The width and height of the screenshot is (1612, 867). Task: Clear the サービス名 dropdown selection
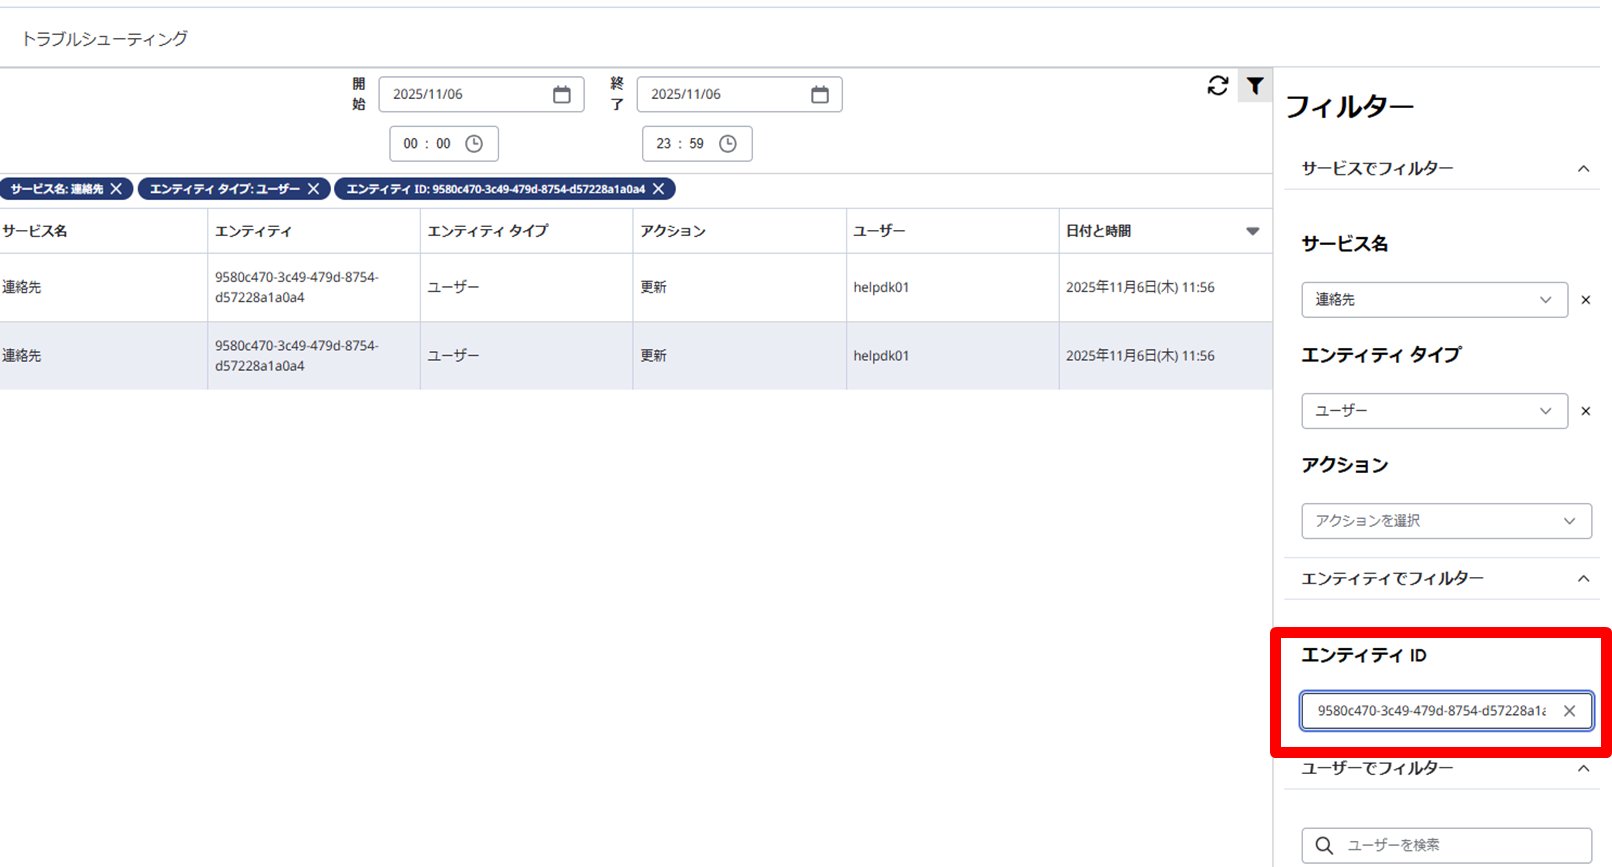[x=1585, y=300]
